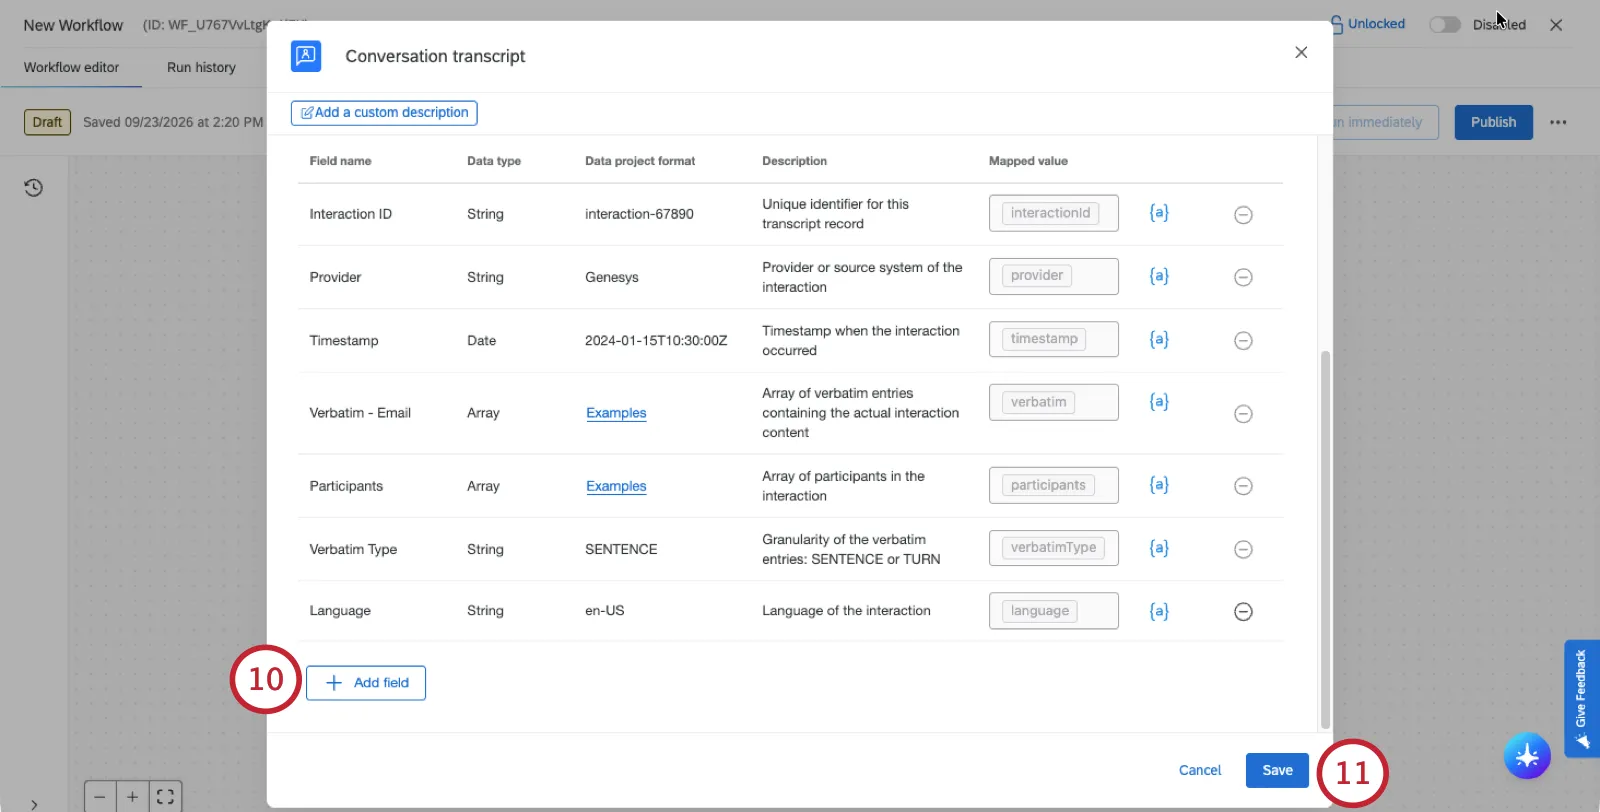Screen dimensions: 1600x812
Task: Click the interactionId mapped value field
Action: [1053, 213]
